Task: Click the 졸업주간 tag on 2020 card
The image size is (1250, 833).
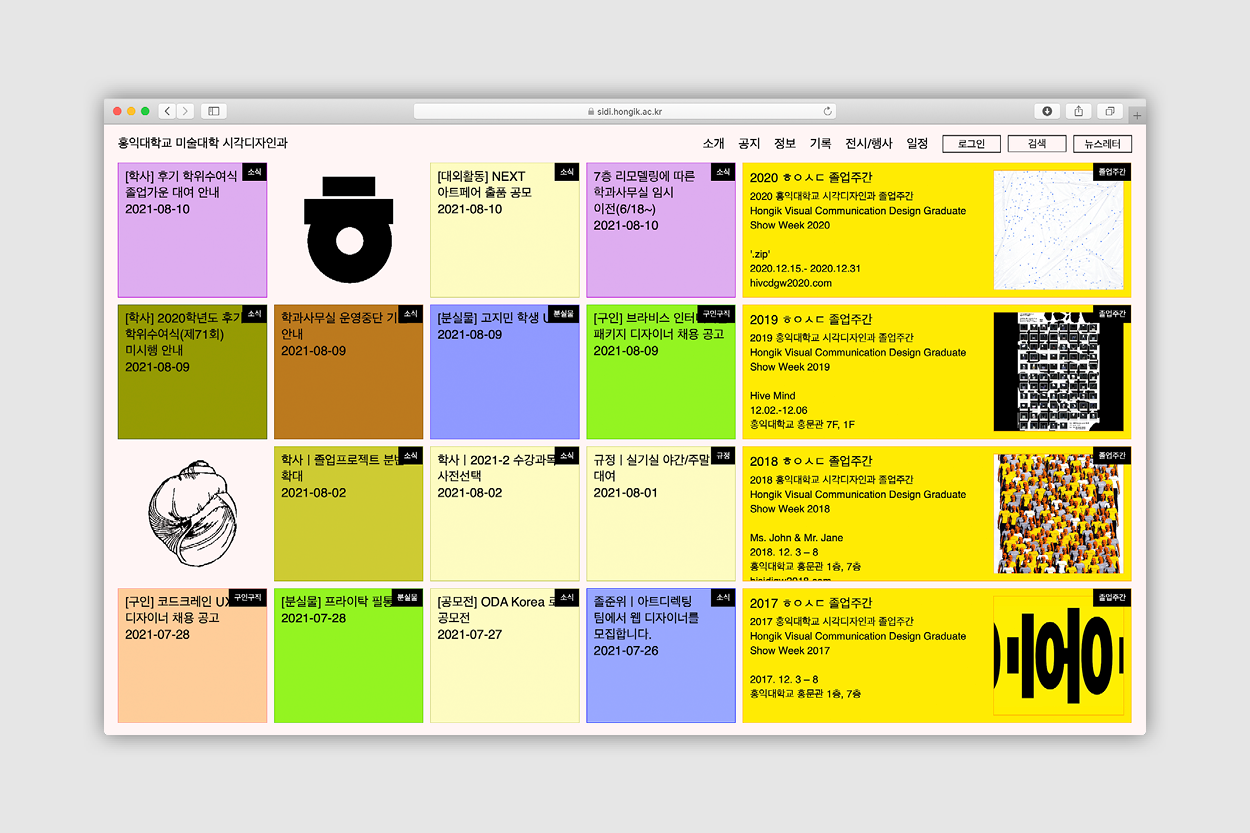Action: 1112,171
